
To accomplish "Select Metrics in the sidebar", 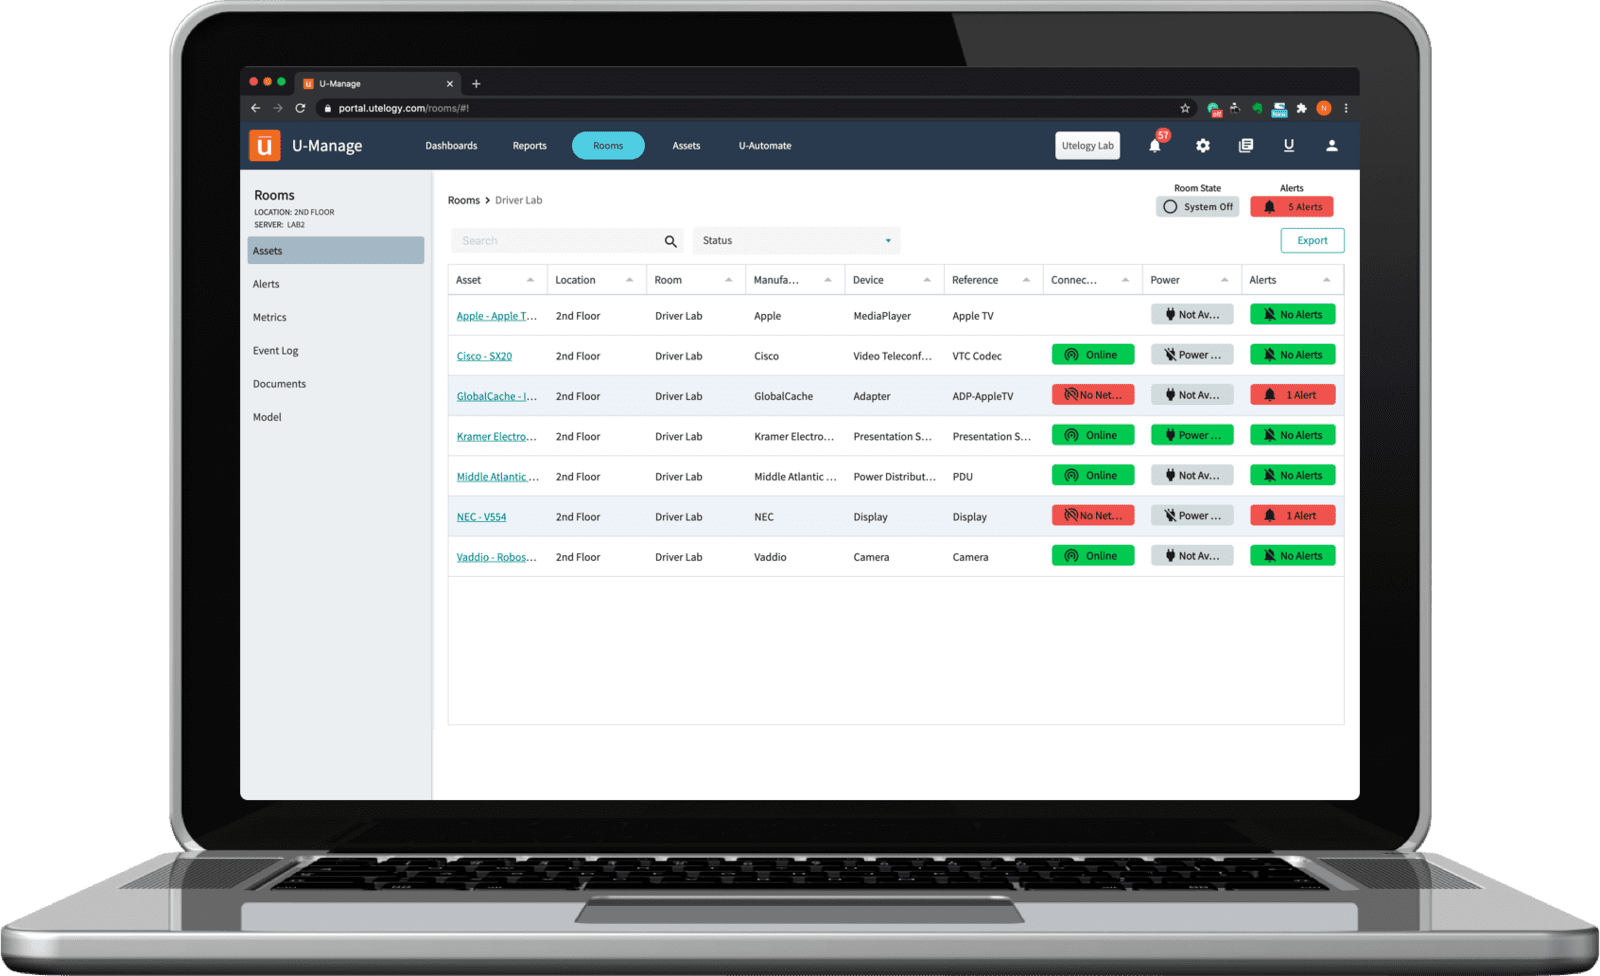I will 269,318.
